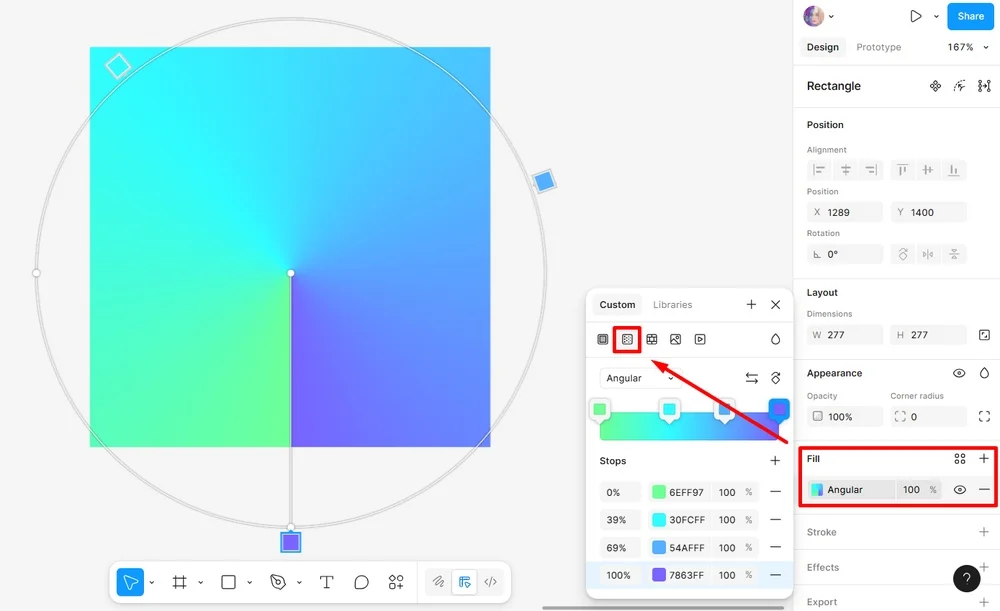Switch to the Design tab

click(x=823, y=47)
